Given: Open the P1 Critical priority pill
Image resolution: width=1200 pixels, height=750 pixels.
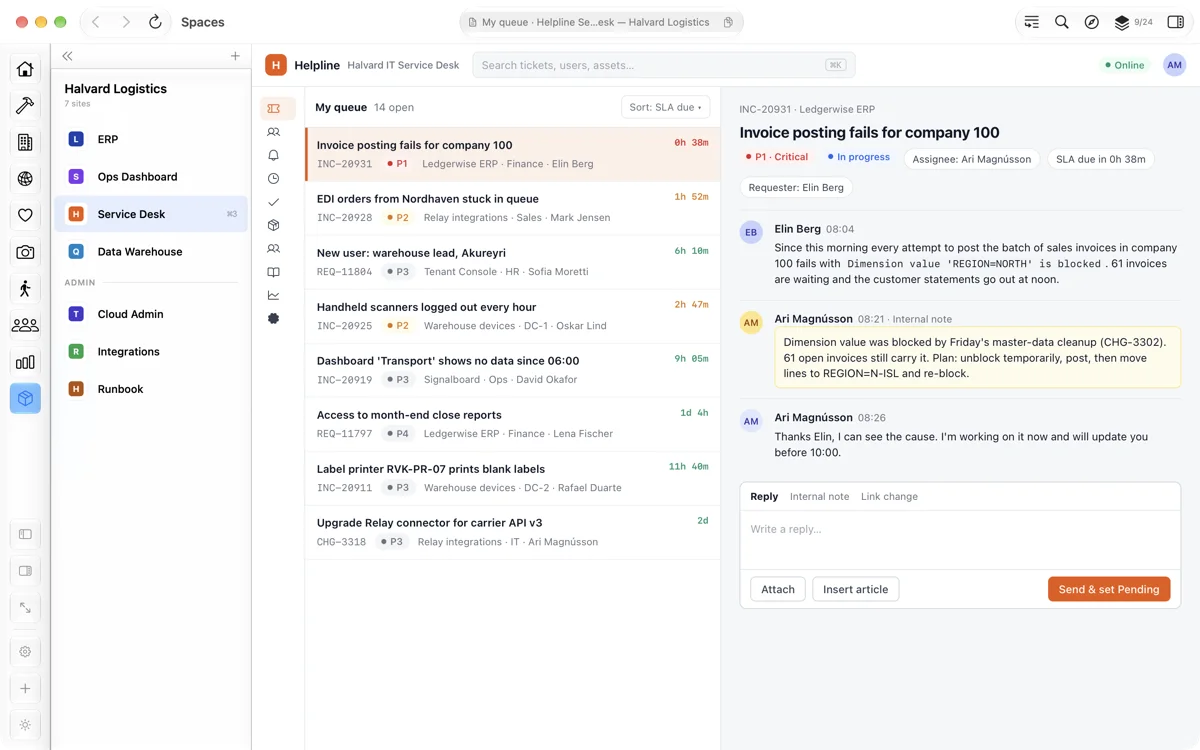Looking at the screenshot, I should [x=777, y=157].
